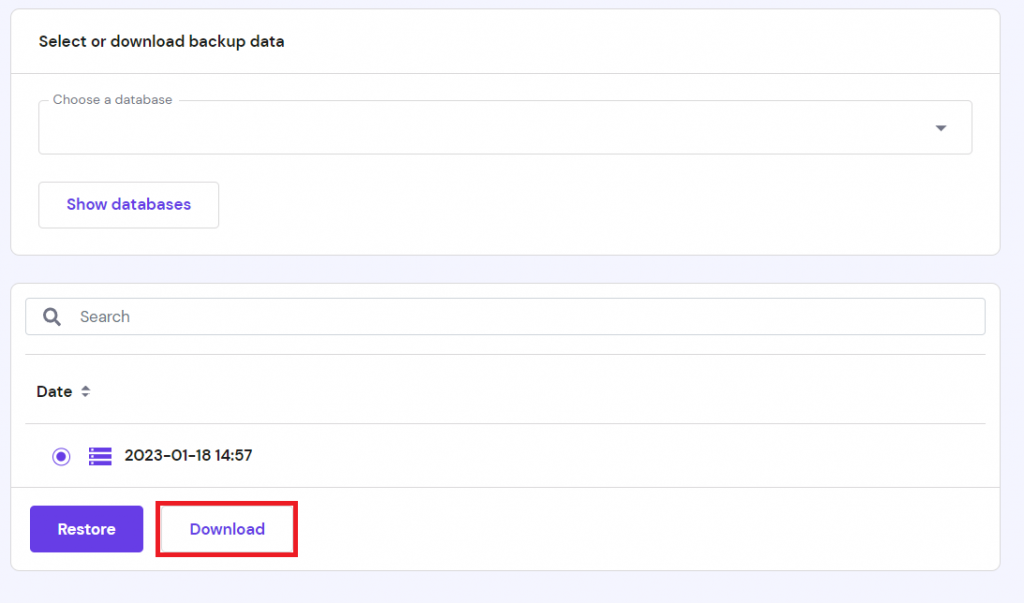
Task: Click the magnifying glass in the search bar
Action: (x=51, y=316)
